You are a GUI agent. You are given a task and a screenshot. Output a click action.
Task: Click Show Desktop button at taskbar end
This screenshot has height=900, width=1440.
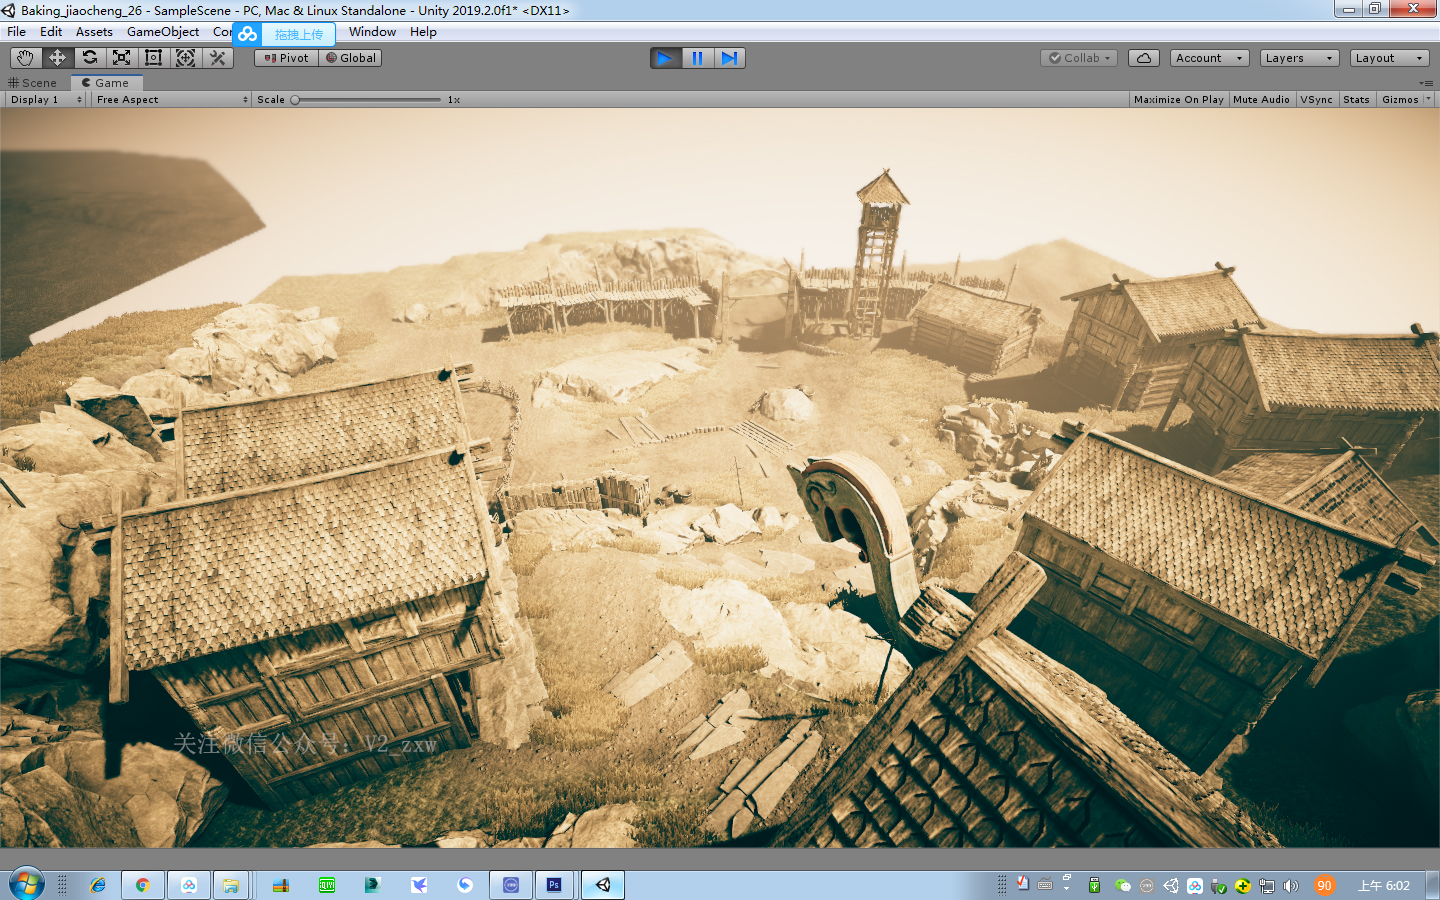pyautogui.click(x=1433, y=885)
